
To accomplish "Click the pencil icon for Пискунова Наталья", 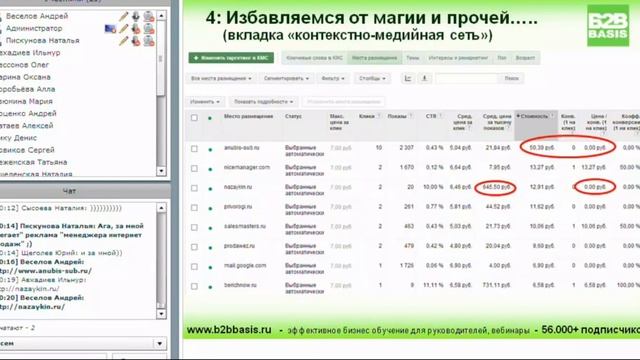I will click(123, 41).
